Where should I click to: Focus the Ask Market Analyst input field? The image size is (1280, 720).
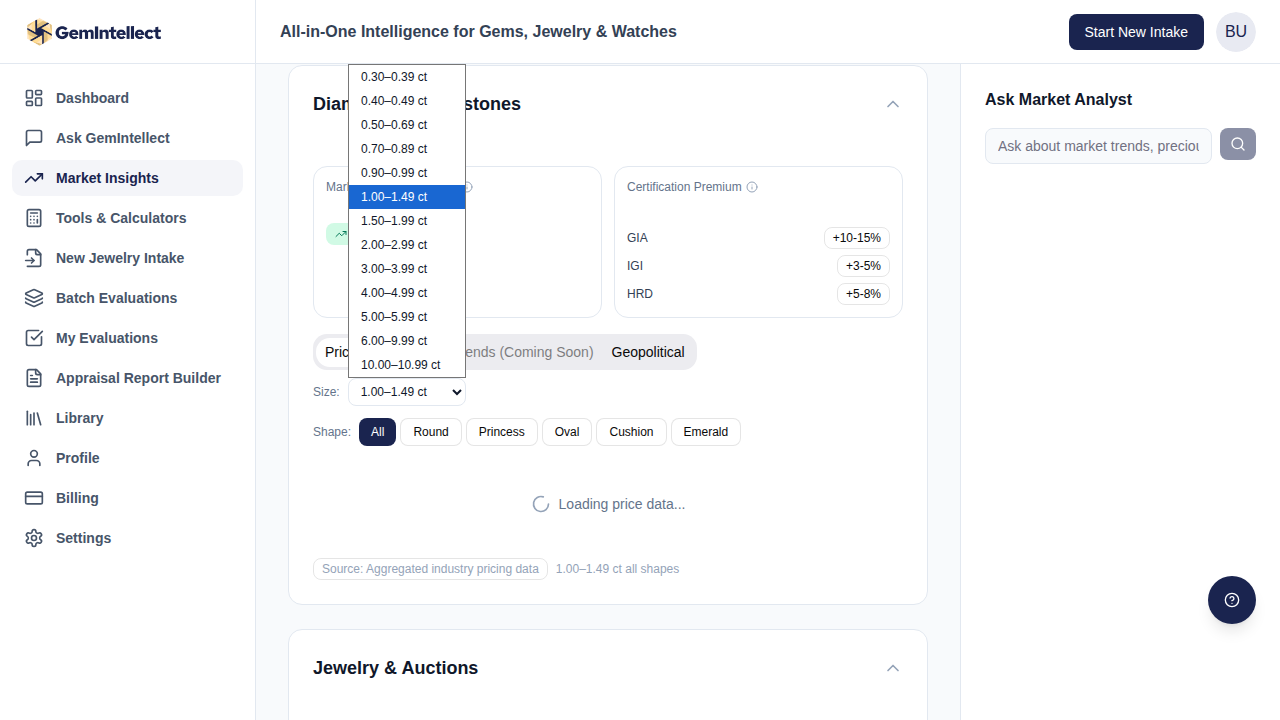(x=1098, y=146)
